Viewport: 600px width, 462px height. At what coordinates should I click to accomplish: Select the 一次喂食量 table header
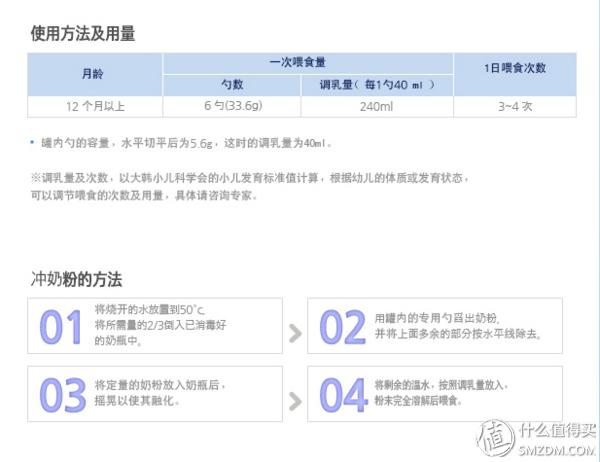coord(308,63)
